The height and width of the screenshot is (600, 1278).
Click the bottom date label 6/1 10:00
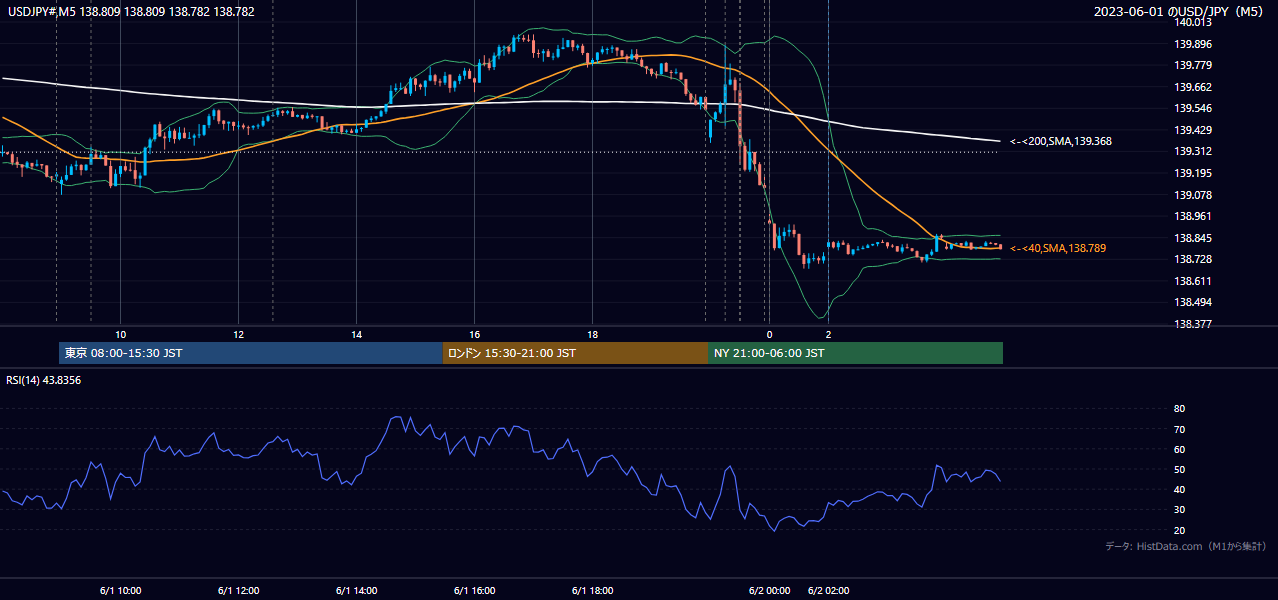point(120,590)
